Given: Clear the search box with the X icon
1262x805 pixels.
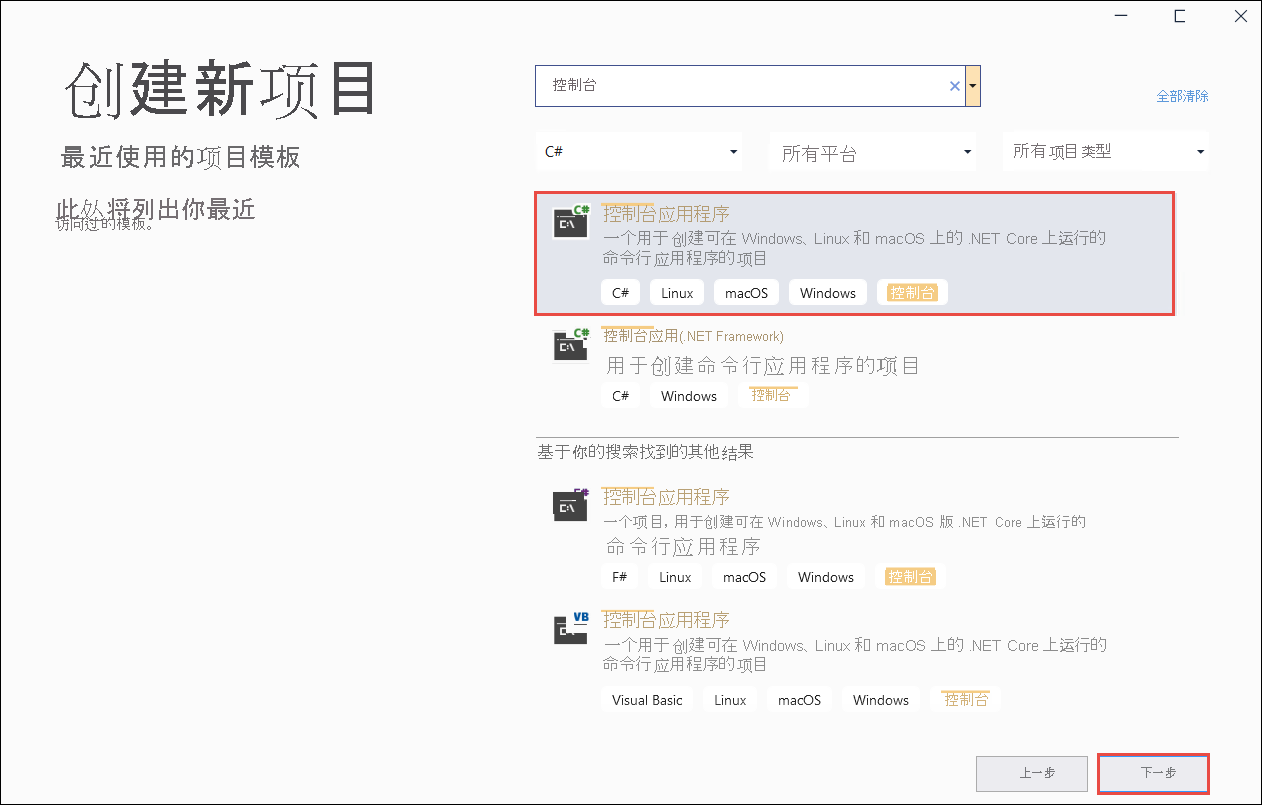Looking at the screenshot, I should (954, 86).
